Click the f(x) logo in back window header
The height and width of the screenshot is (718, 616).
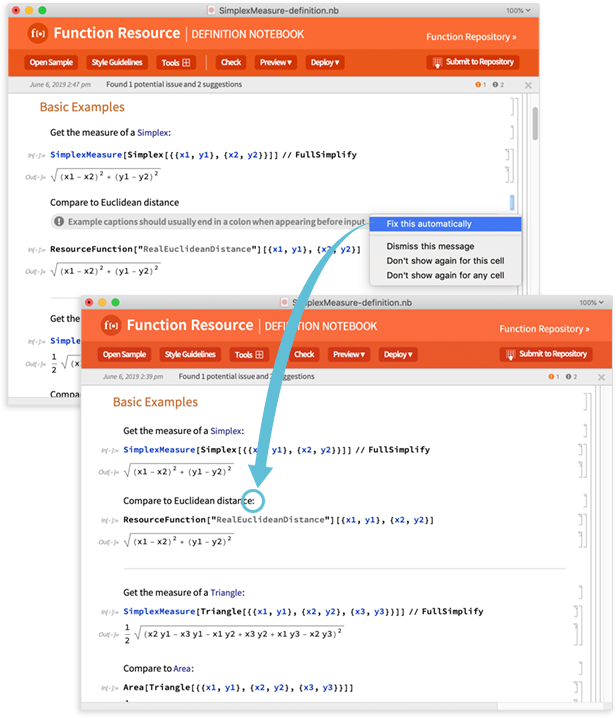click(38, 33)
